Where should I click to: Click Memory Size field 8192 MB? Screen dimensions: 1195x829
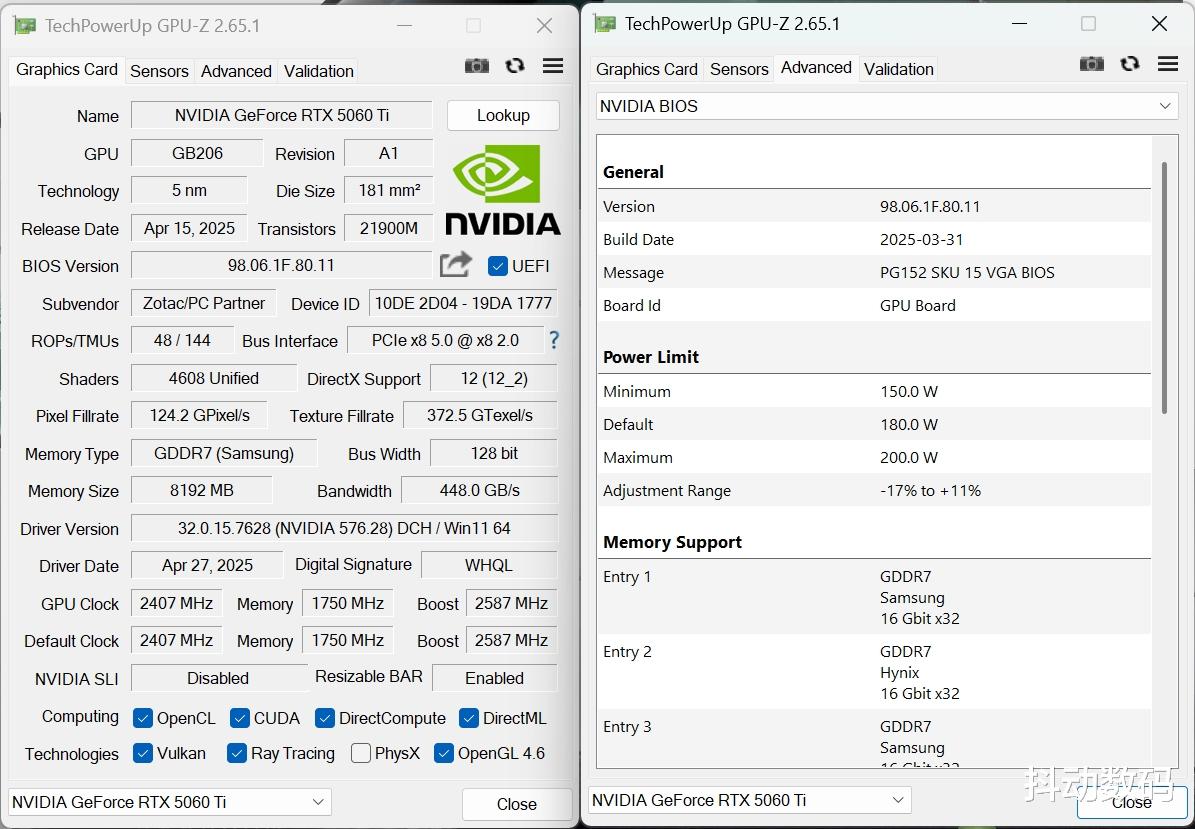pos(202,490)
